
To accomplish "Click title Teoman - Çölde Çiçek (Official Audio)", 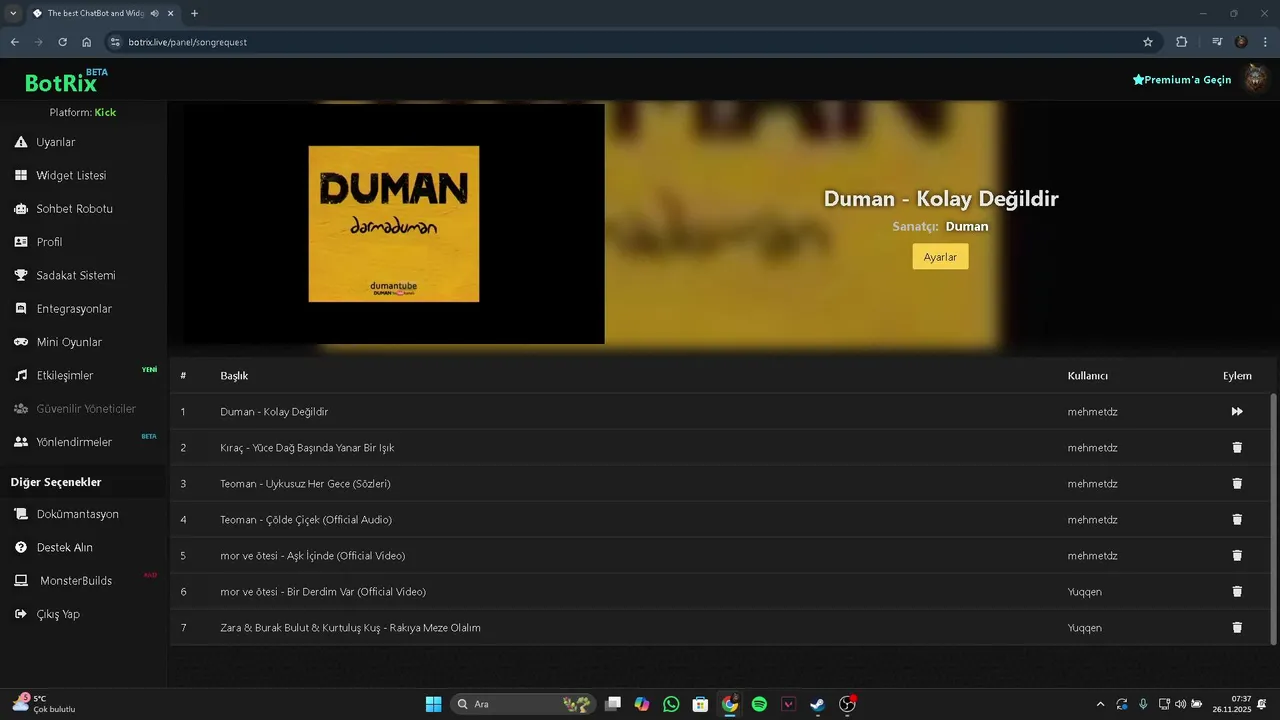I will point(306,520).
